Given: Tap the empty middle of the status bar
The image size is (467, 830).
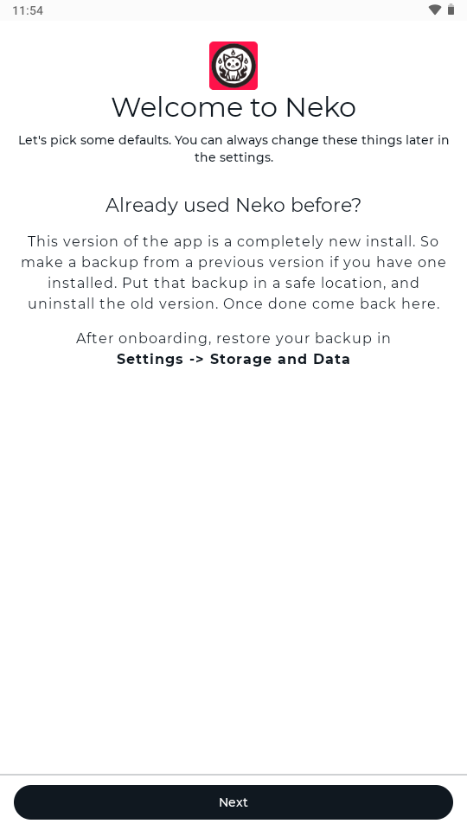Looking at the screenshot, I should (234, 10).
